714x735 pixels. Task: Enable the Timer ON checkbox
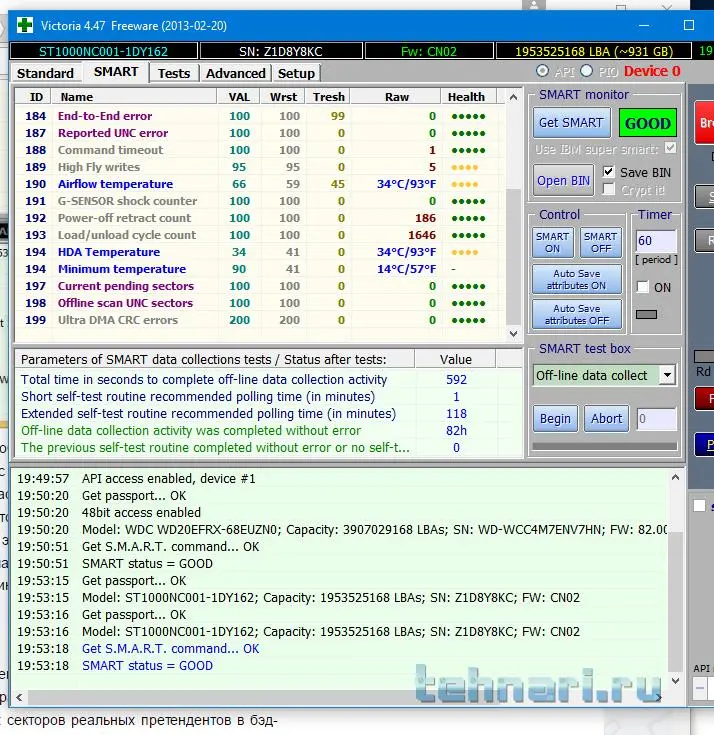click(643, 287)
